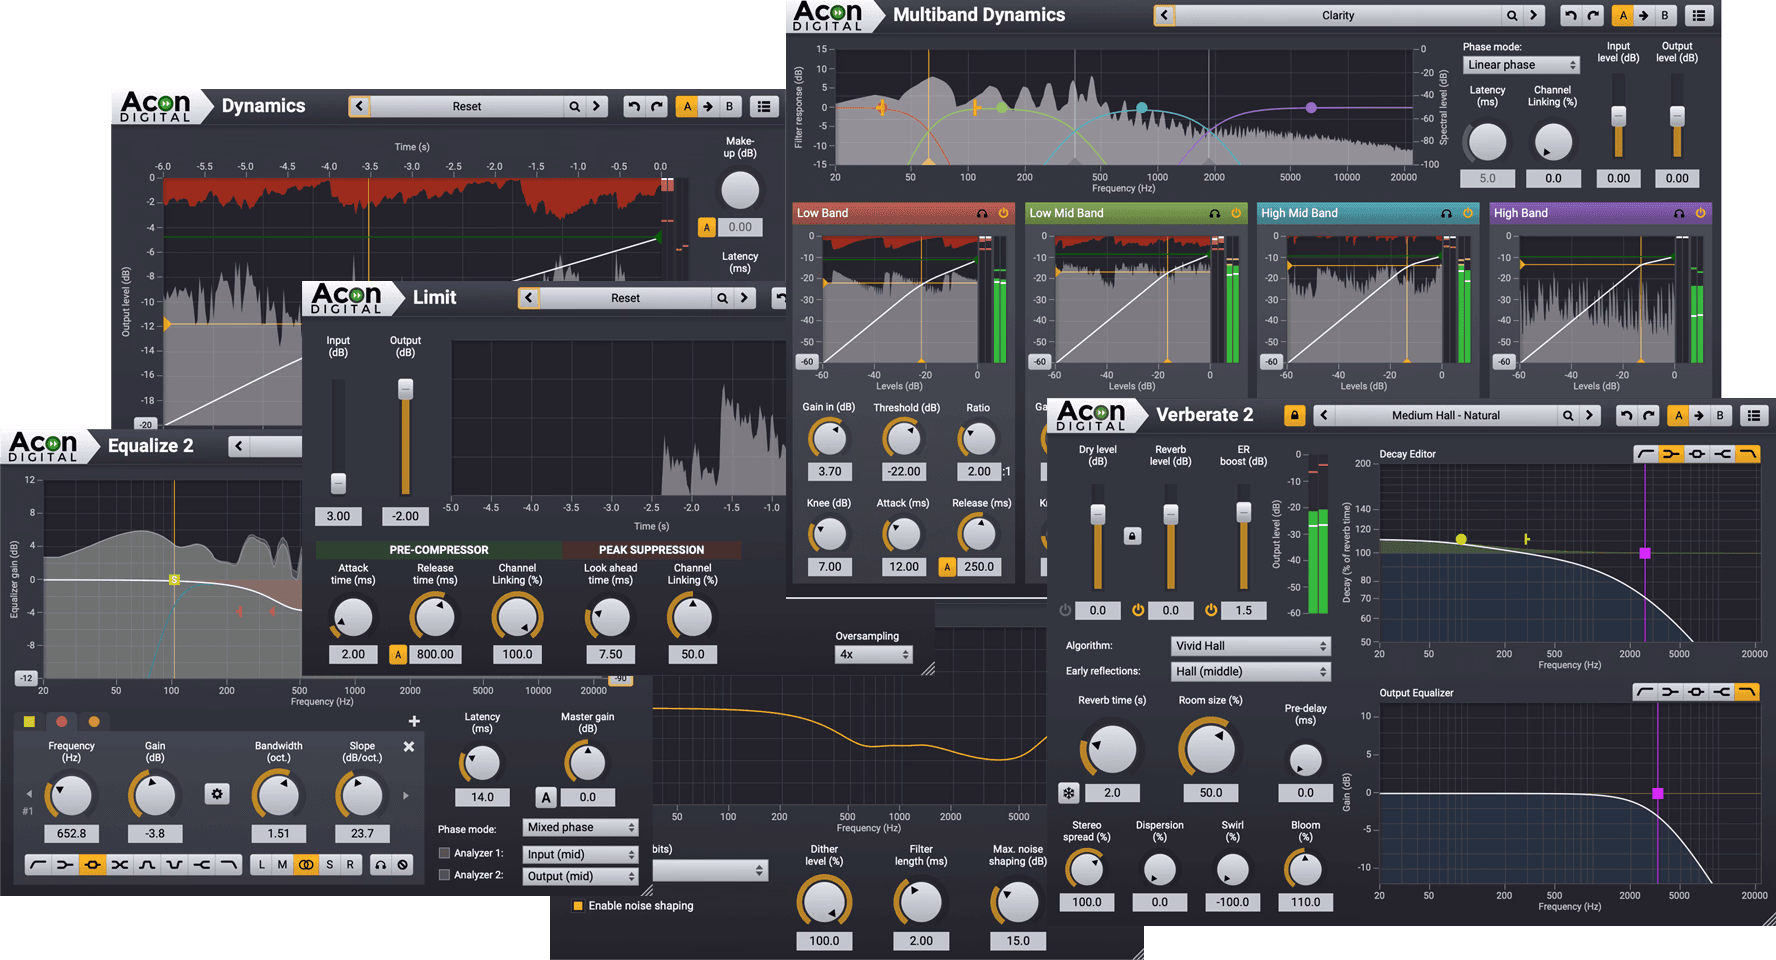The height and width of the screenshot is (960, 1776).
Task: Toggle the auto A button next to Master gain
Action: pos(546,798)
